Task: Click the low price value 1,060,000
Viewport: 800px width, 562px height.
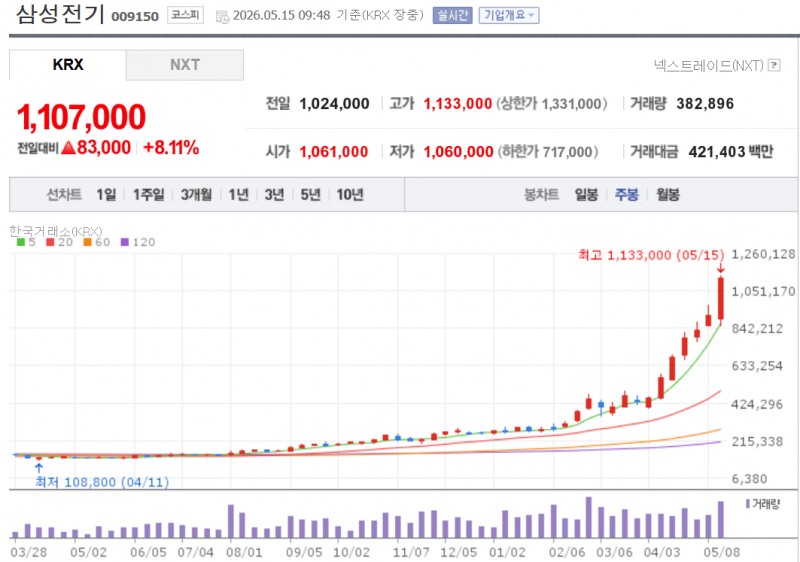Action: (458, 152)
